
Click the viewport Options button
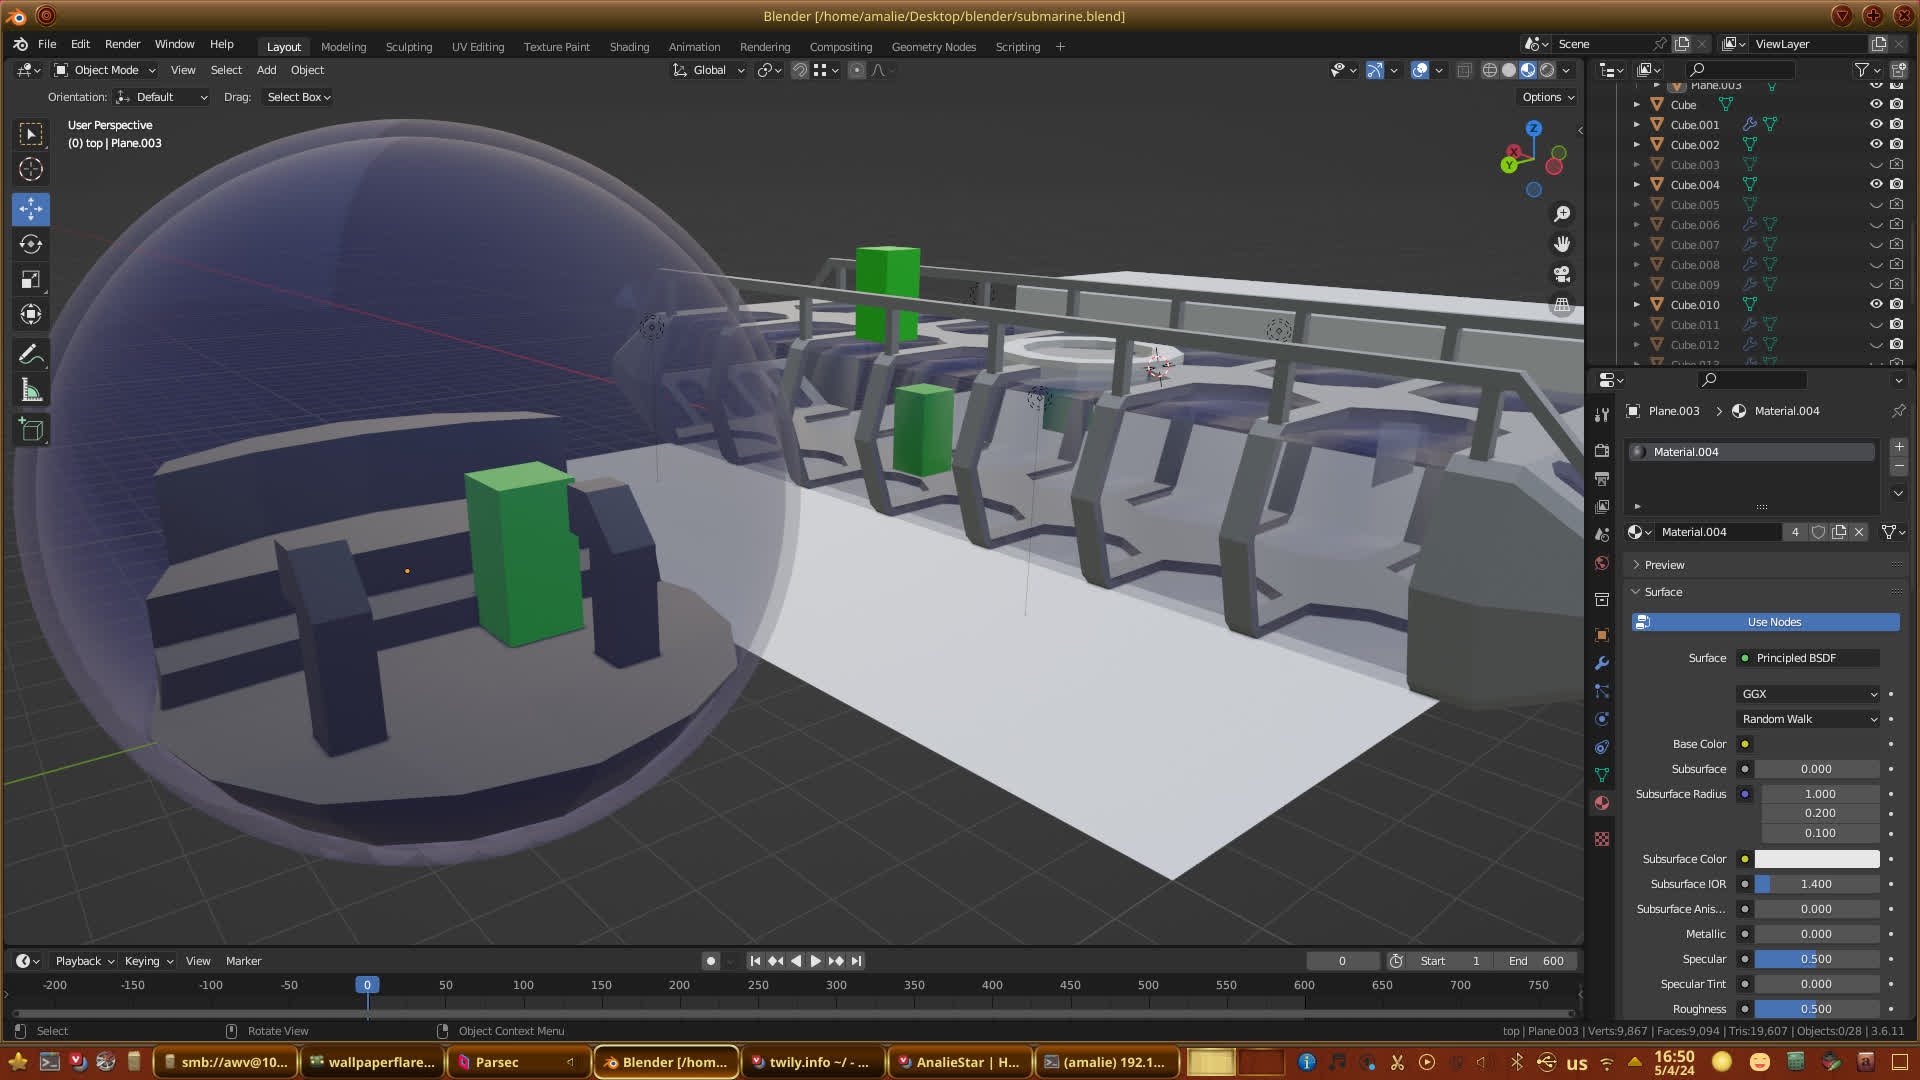click(x=1548, y=97)
